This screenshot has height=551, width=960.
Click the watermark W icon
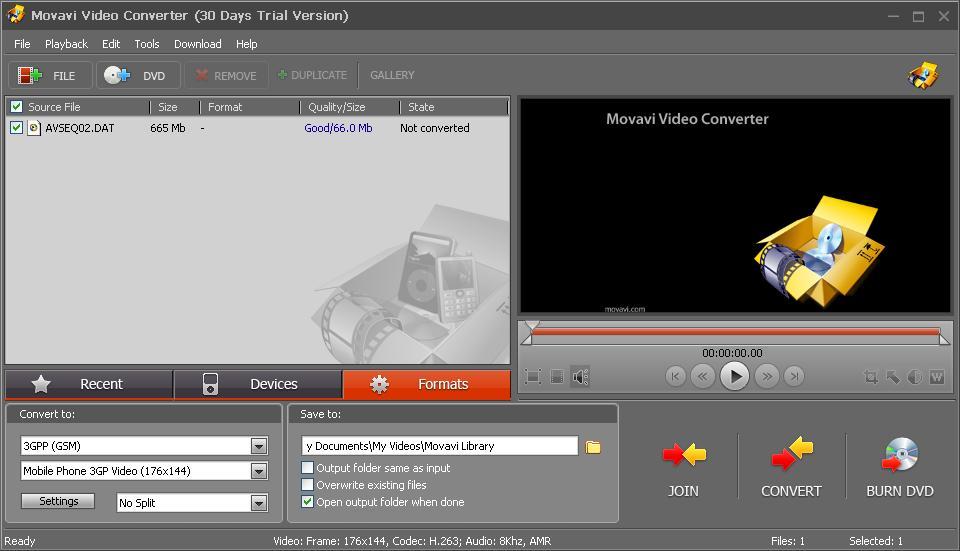pyautogui.click(x=937, y=377)
